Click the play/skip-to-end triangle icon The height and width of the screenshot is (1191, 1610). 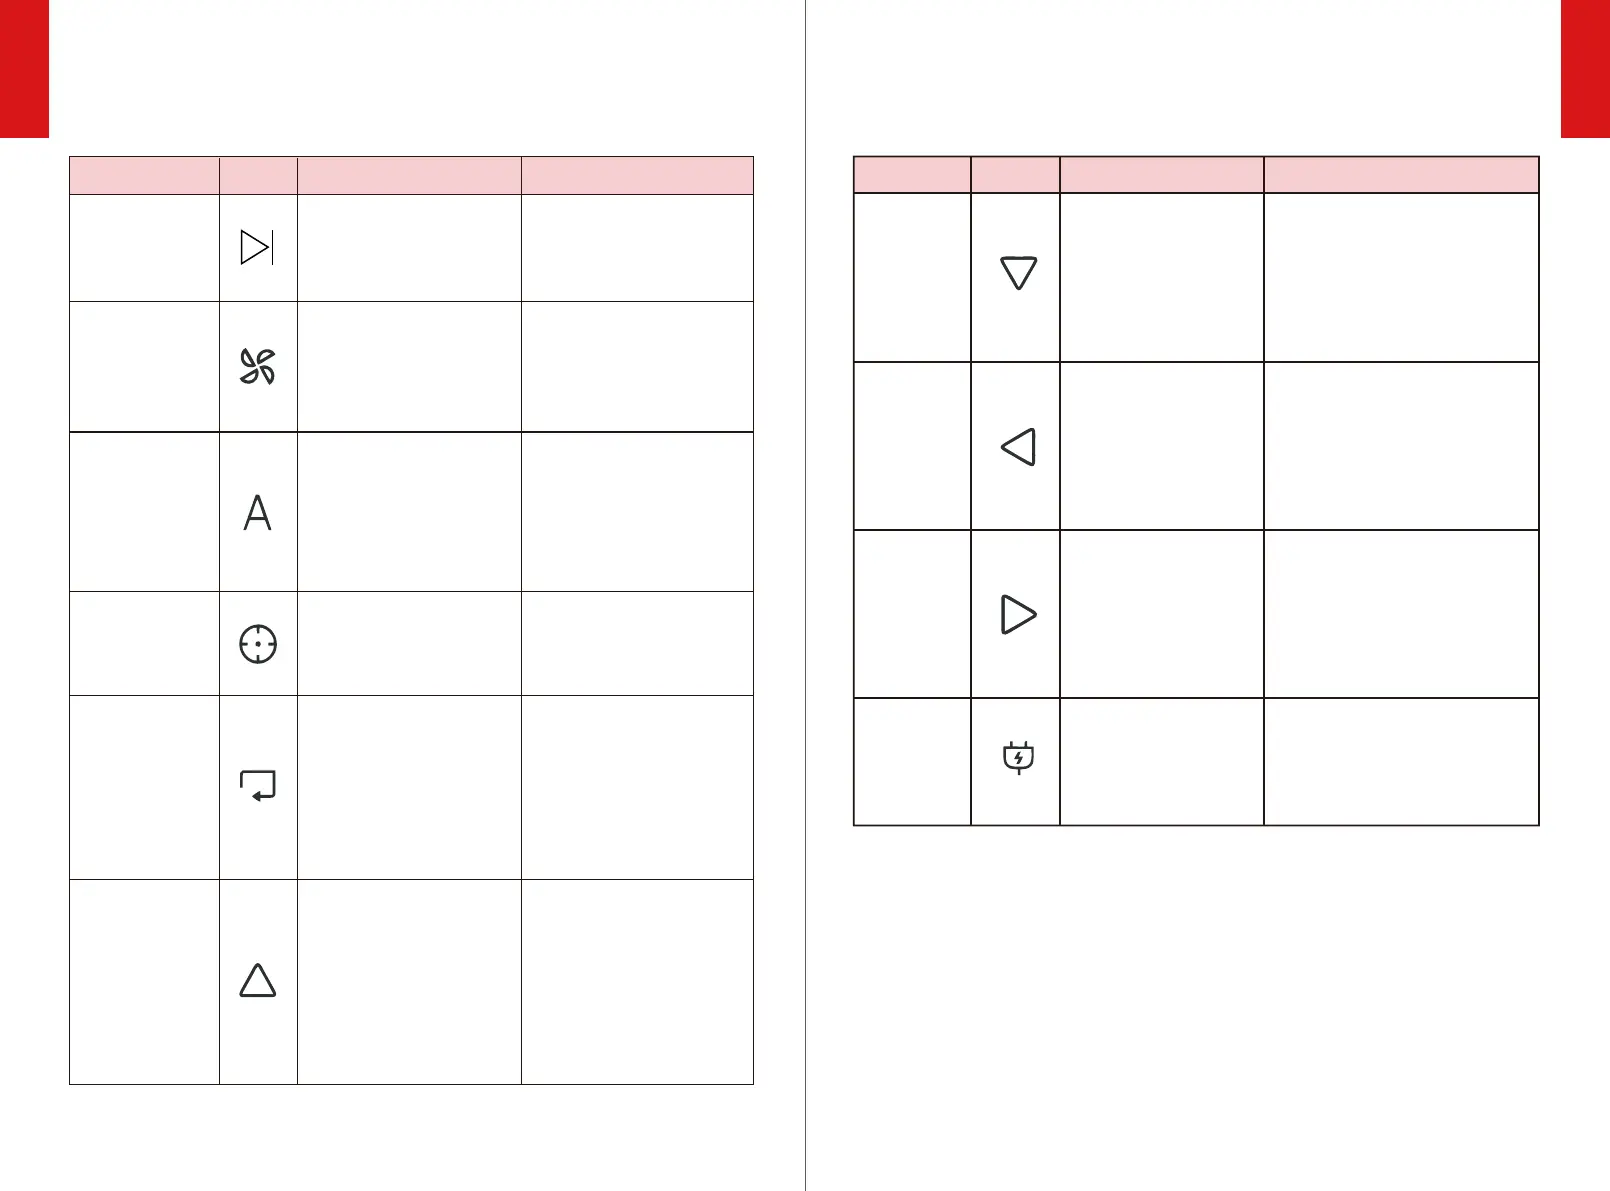pyautogui.click(x=257, y=247)
